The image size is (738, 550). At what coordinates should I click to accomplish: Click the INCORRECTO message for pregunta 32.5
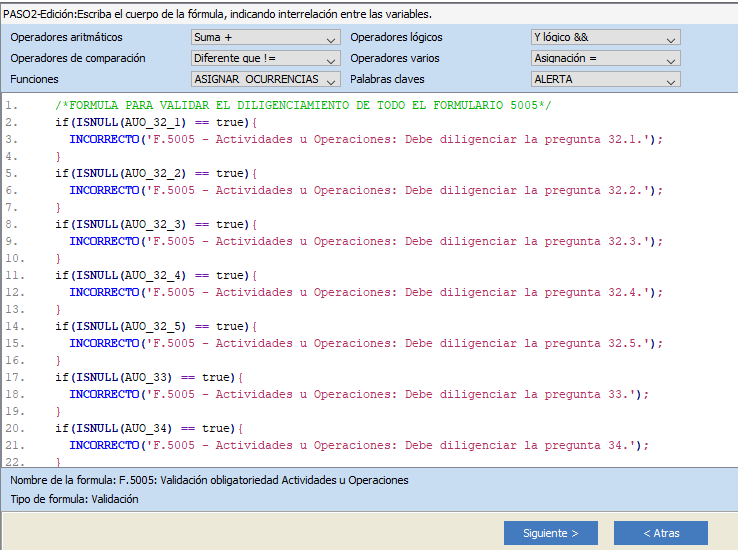click(x=365, y=343)
